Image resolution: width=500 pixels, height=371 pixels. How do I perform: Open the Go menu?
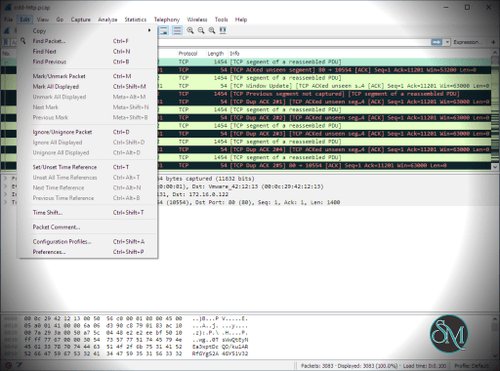[60, 19]
